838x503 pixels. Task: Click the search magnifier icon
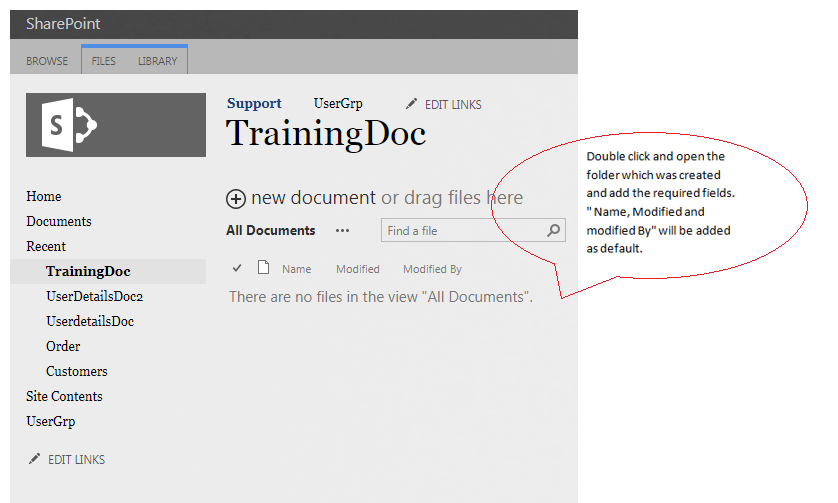(554, 230)
